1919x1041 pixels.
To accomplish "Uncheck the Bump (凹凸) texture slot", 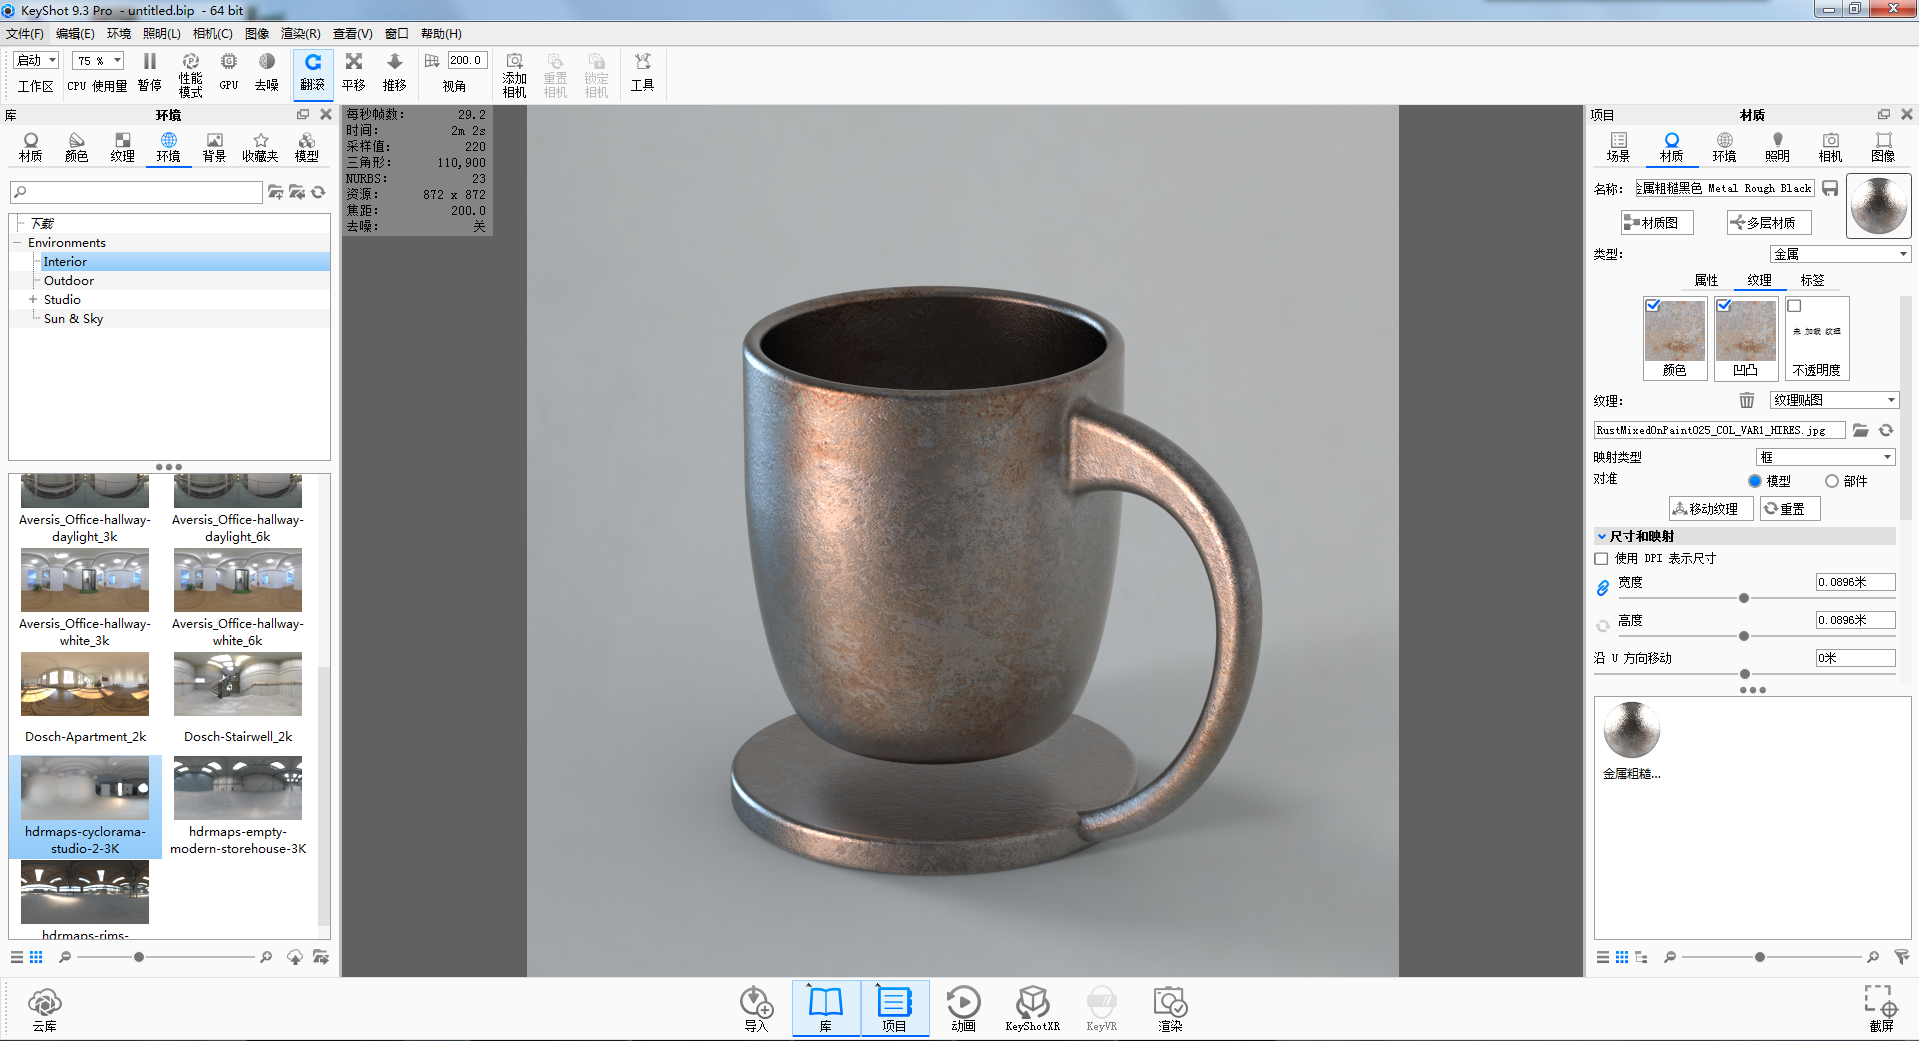I will (x=1724, y=306).
